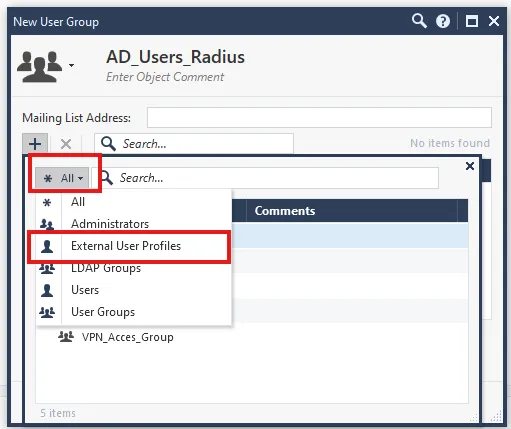Select Users filter option

[x=133, y=290]
